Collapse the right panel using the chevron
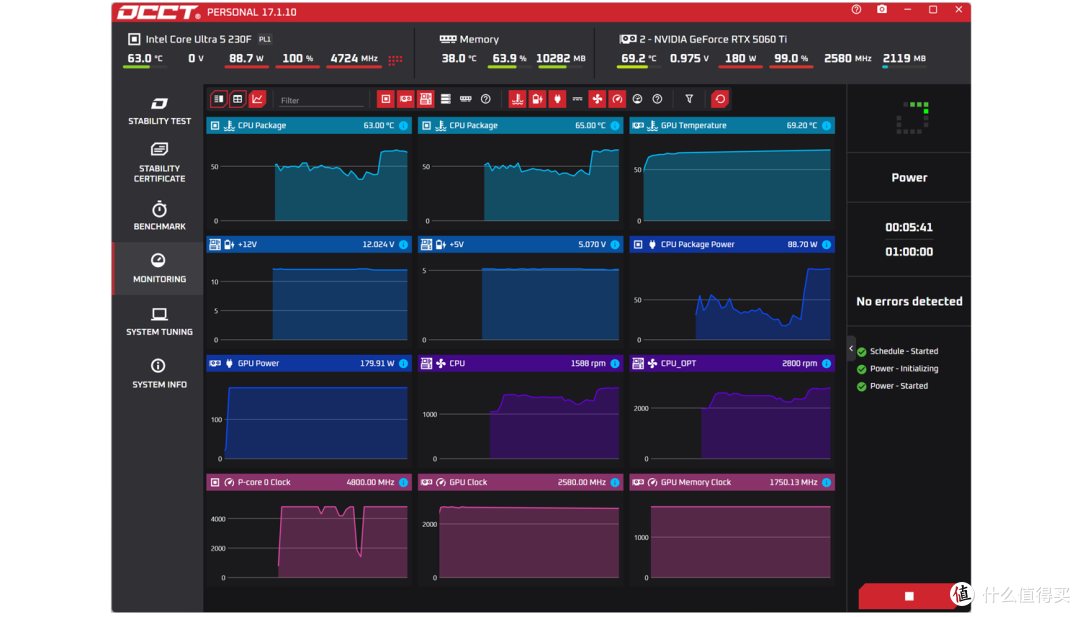The image size is (1080, 617). (851, 348)
